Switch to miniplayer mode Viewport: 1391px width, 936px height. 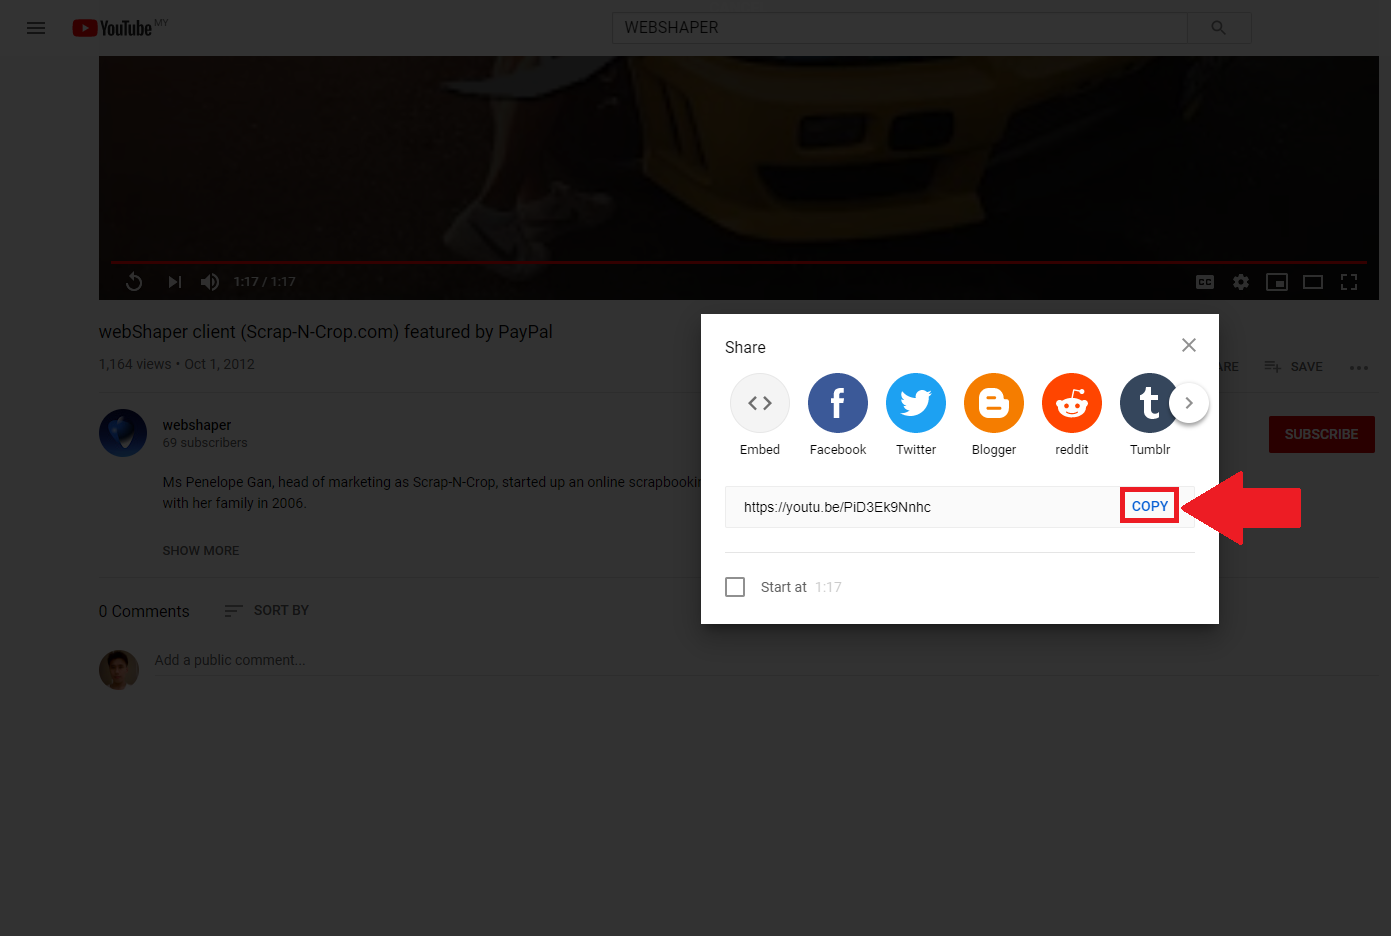click(1277, 282)
